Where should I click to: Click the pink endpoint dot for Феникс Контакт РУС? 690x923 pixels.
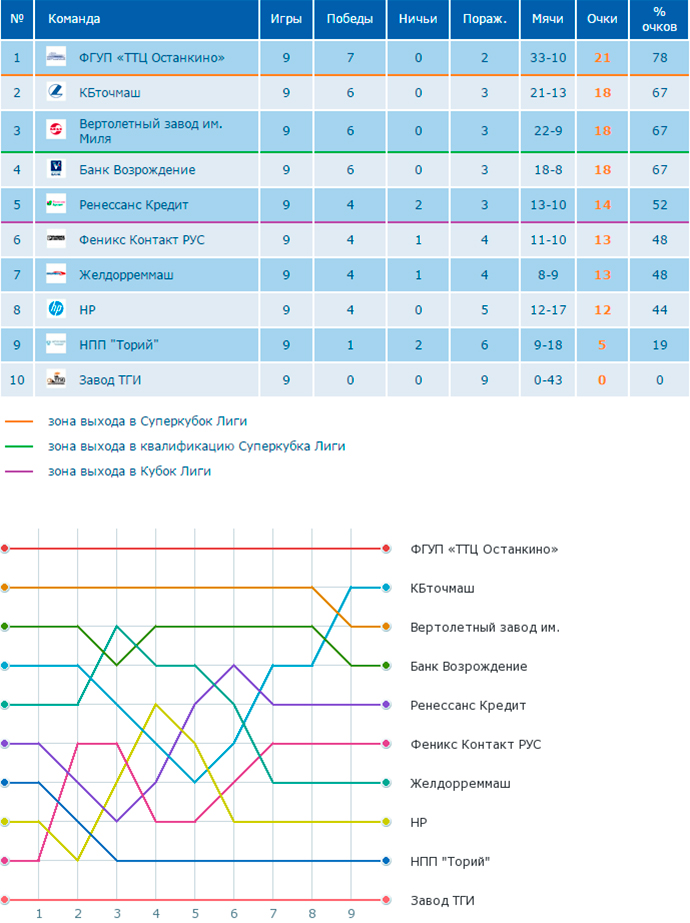point(386,743)
